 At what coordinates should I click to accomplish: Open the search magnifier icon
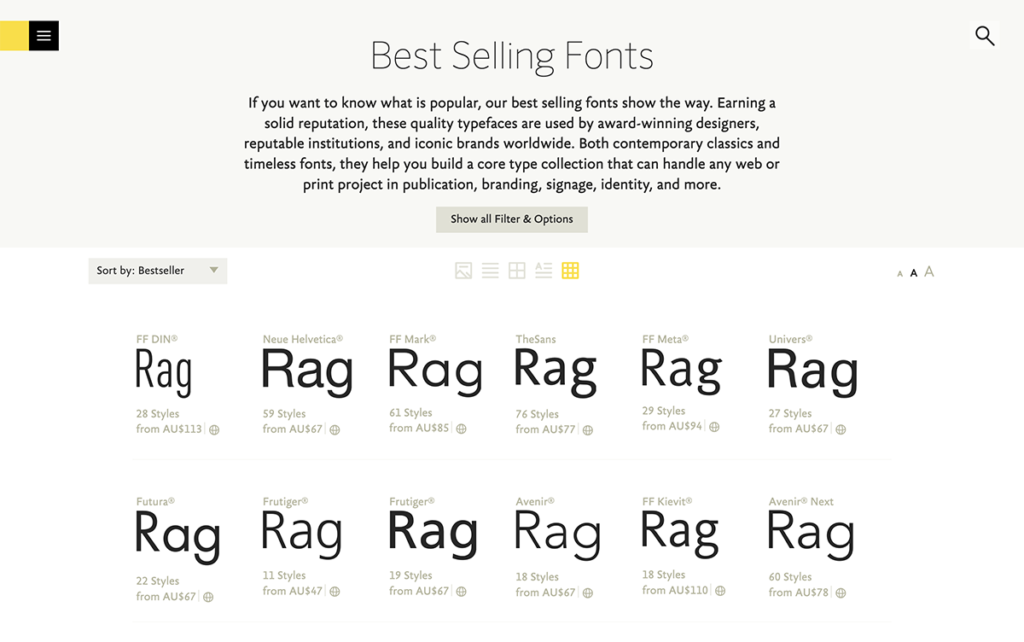[985, 35]
